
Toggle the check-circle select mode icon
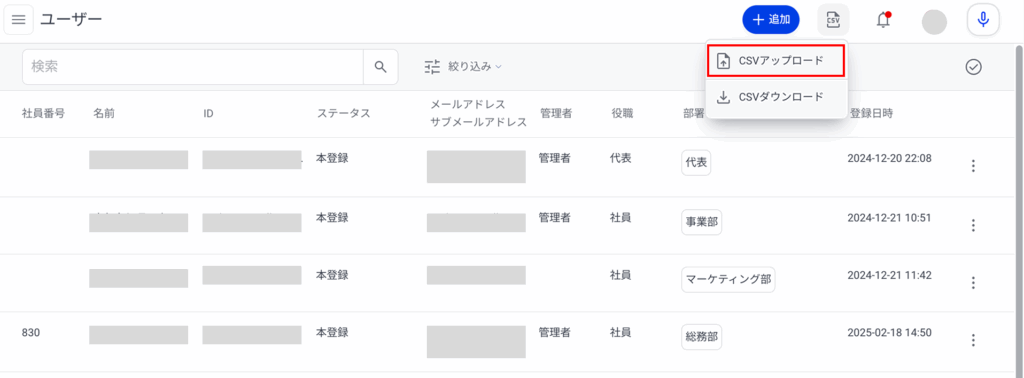974,67
